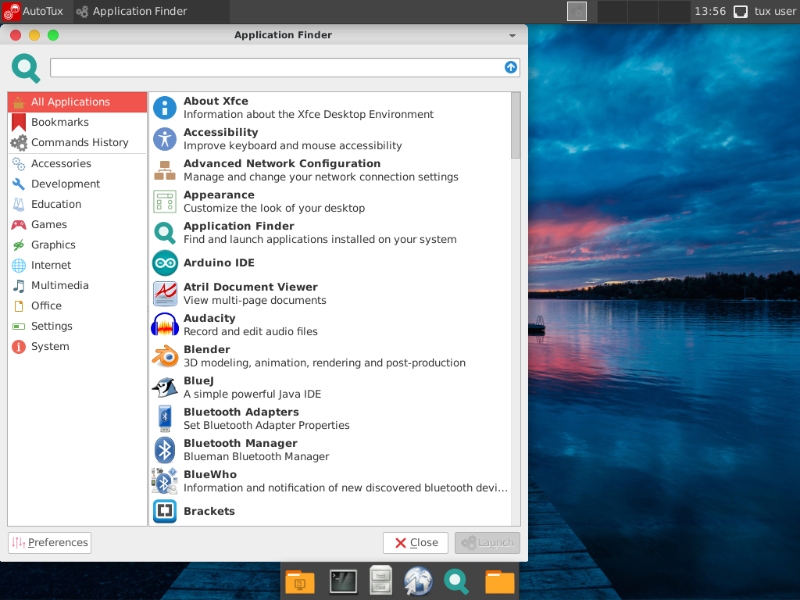The width and height of the screenshot is (800, 600).
Task: Open the terminal from the bottom dock
Action: click(343, 582)
